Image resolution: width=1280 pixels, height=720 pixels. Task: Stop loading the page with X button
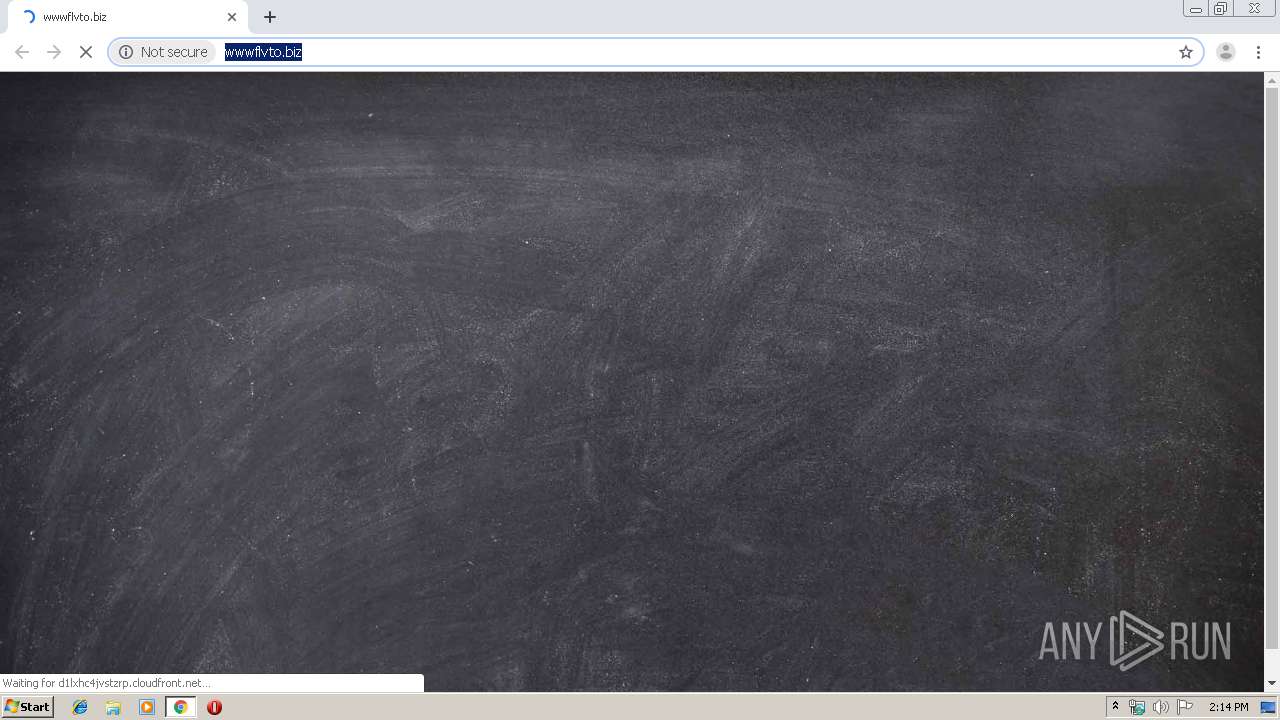pos(86,52)
